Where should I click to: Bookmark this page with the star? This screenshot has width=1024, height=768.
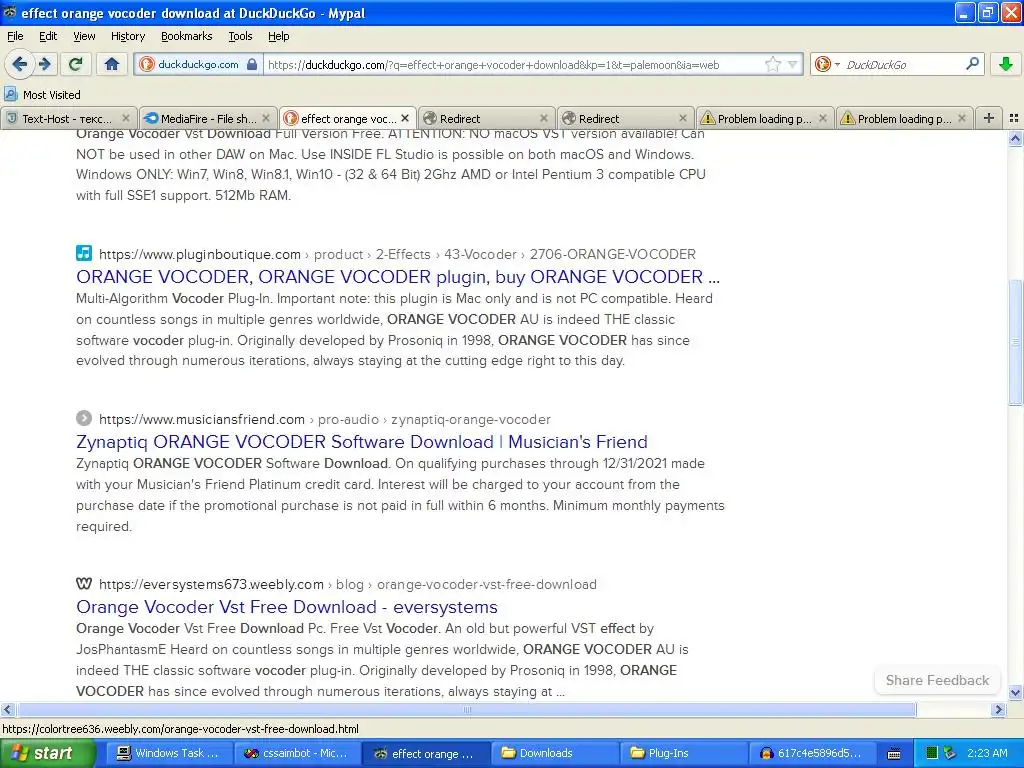pos(773,64)
